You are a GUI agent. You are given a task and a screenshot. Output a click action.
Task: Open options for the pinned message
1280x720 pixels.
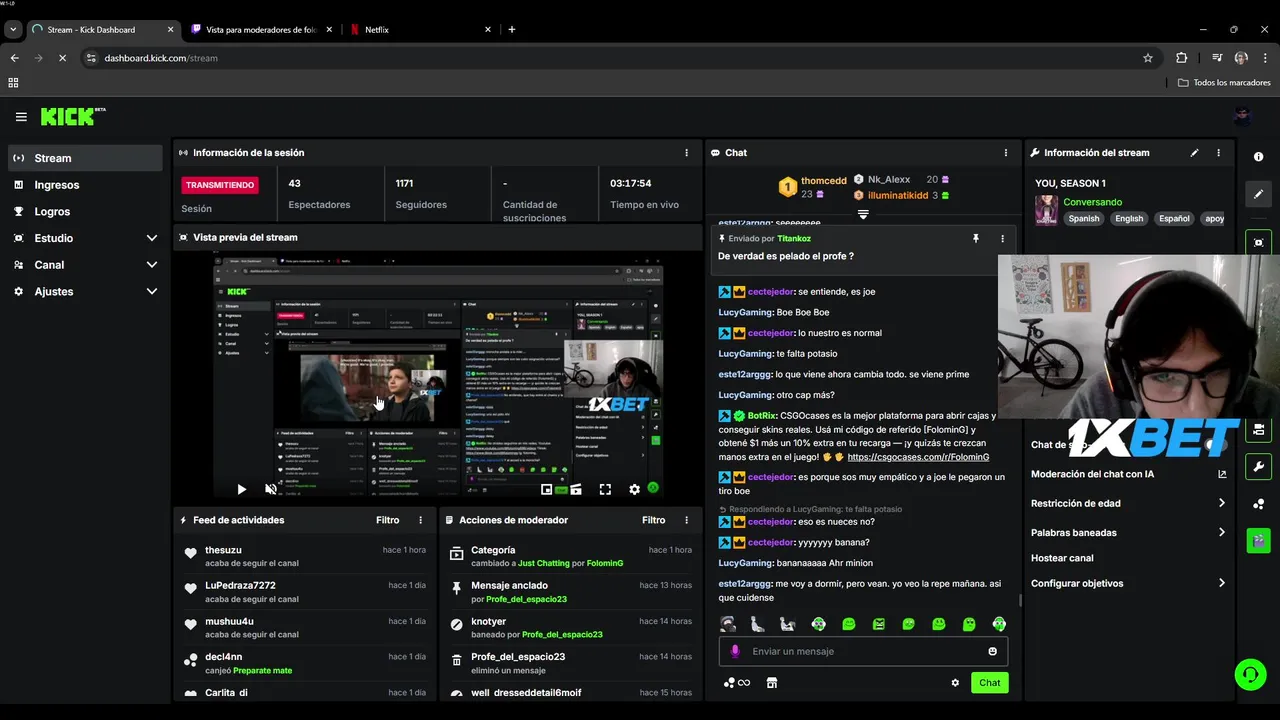coord(1002,239)
